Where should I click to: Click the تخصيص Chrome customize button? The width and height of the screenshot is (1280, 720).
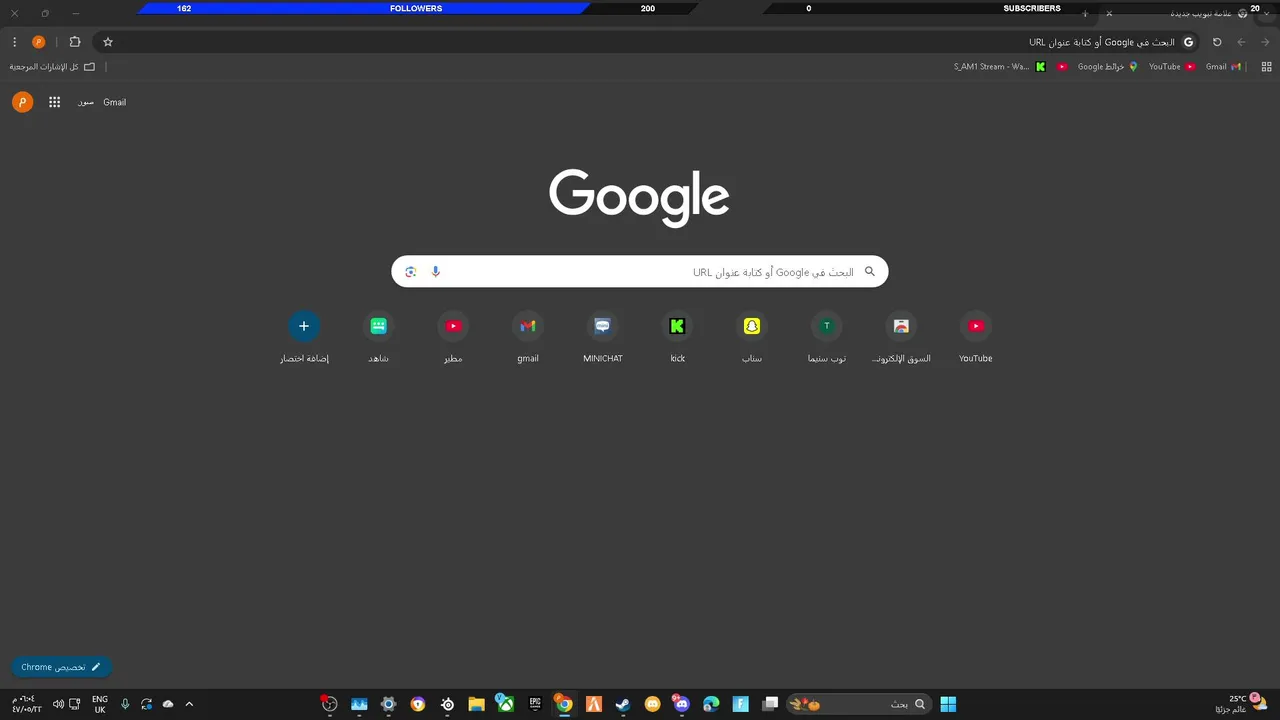pos(61,667)
